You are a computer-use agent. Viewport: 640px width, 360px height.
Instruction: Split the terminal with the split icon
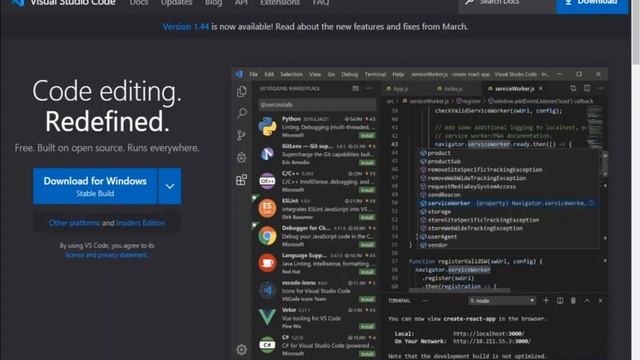click(x=560, y=300)
